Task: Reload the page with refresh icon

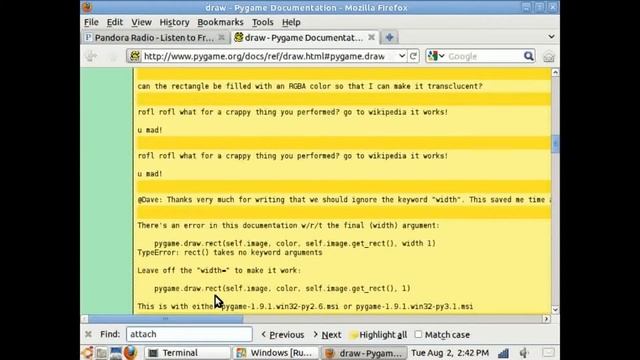Action: pyautogui.click(x=413, y=56)
